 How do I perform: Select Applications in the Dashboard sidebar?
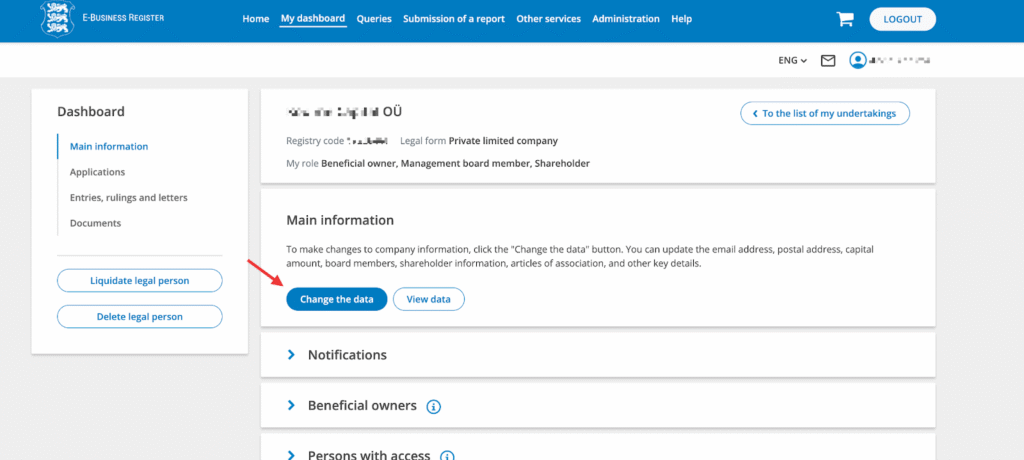97,172
